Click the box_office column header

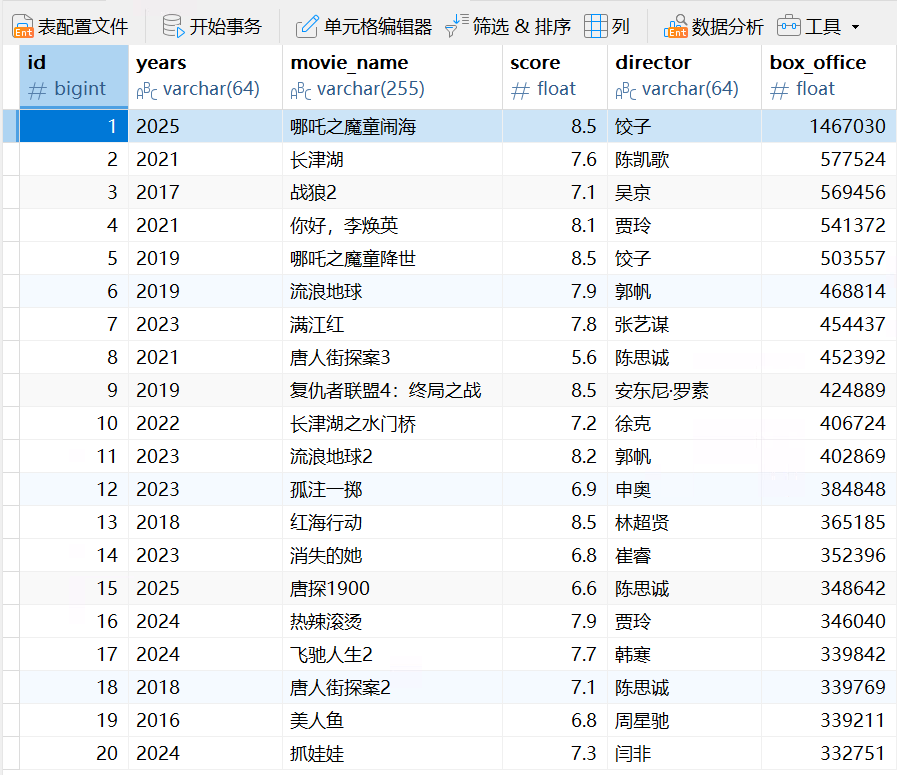[828, 76]
